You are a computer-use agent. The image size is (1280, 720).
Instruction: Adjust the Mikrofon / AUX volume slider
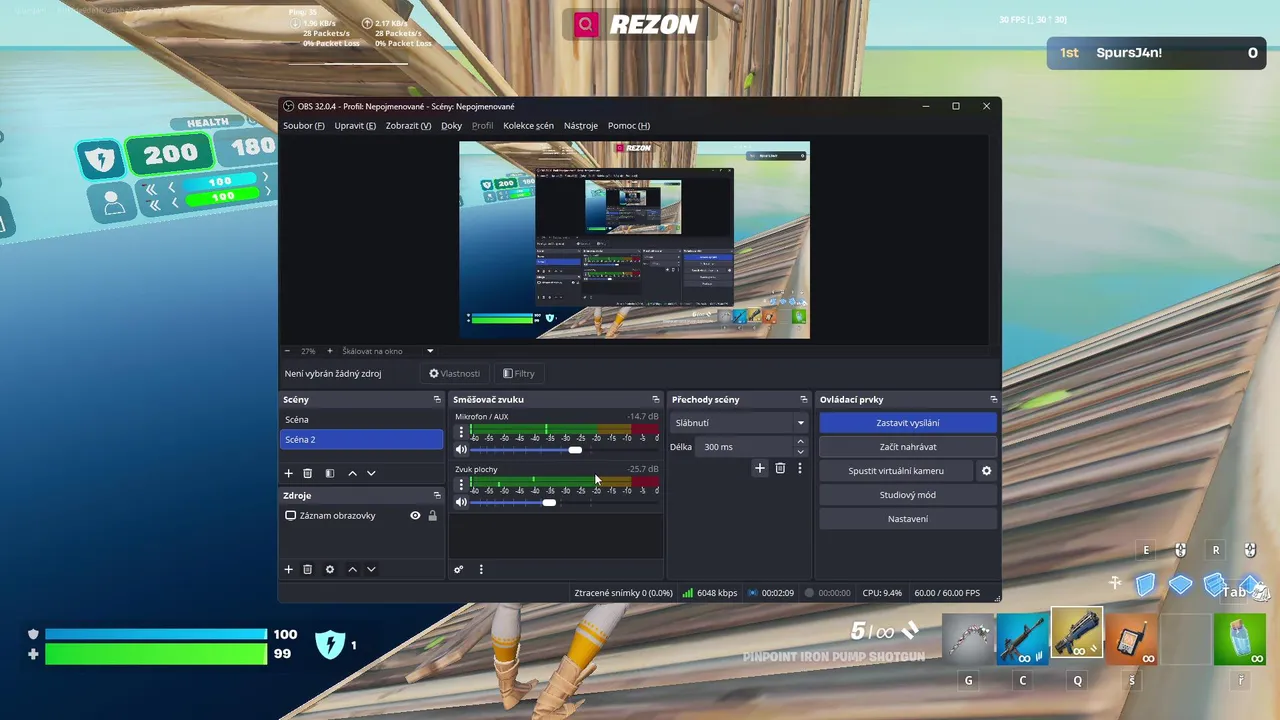click(x=575, y=450)
